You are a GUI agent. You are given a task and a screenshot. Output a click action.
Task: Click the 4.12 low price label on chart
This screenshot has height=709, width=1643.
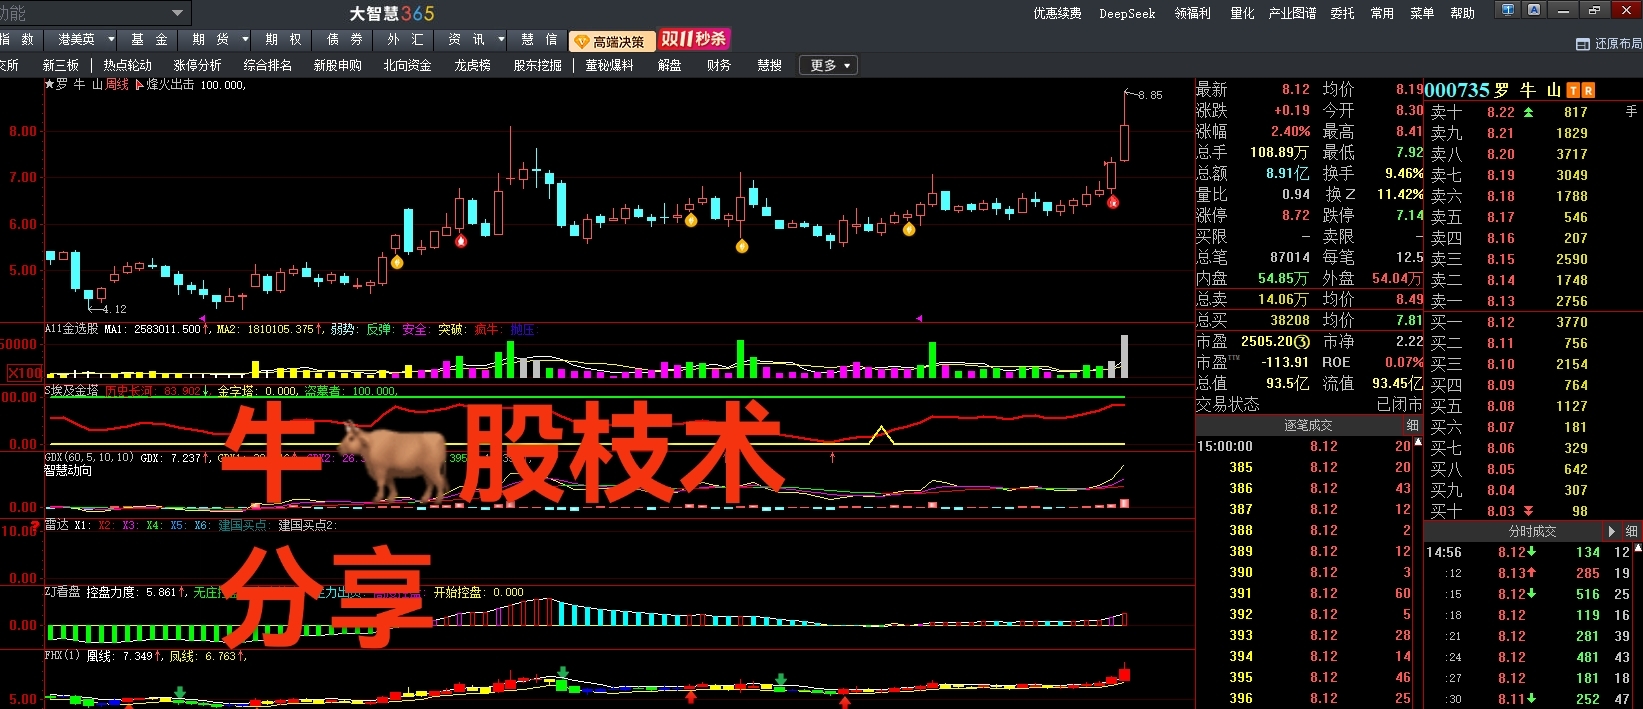pos(114,310)
